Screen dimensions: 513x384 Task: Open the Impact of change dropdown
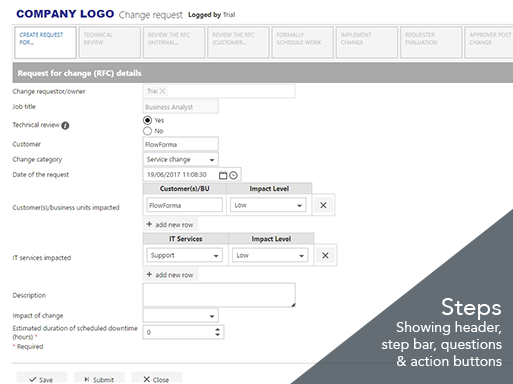180,316
